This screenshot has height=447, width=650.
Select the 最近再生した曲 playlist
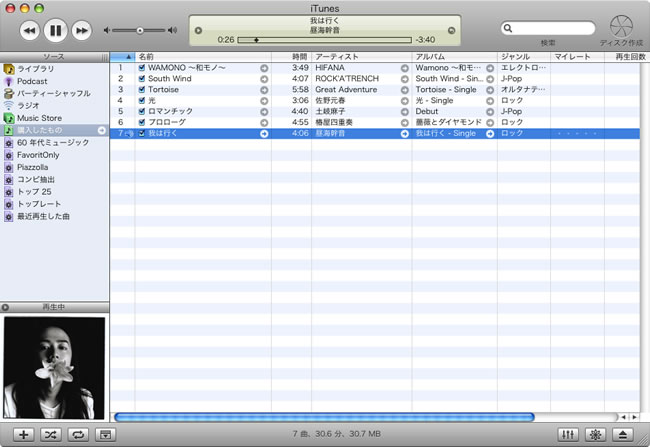point(43,216)
